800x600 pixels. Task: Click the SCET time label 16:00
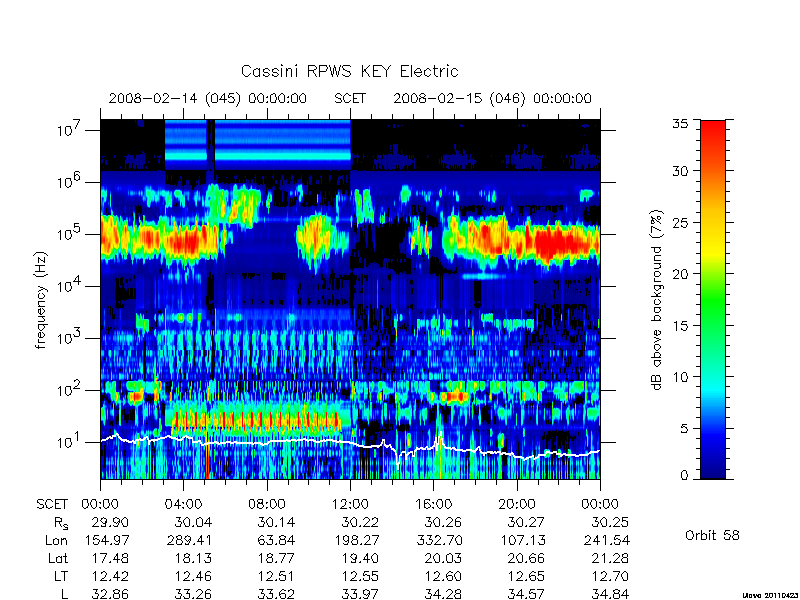[433, 504]
